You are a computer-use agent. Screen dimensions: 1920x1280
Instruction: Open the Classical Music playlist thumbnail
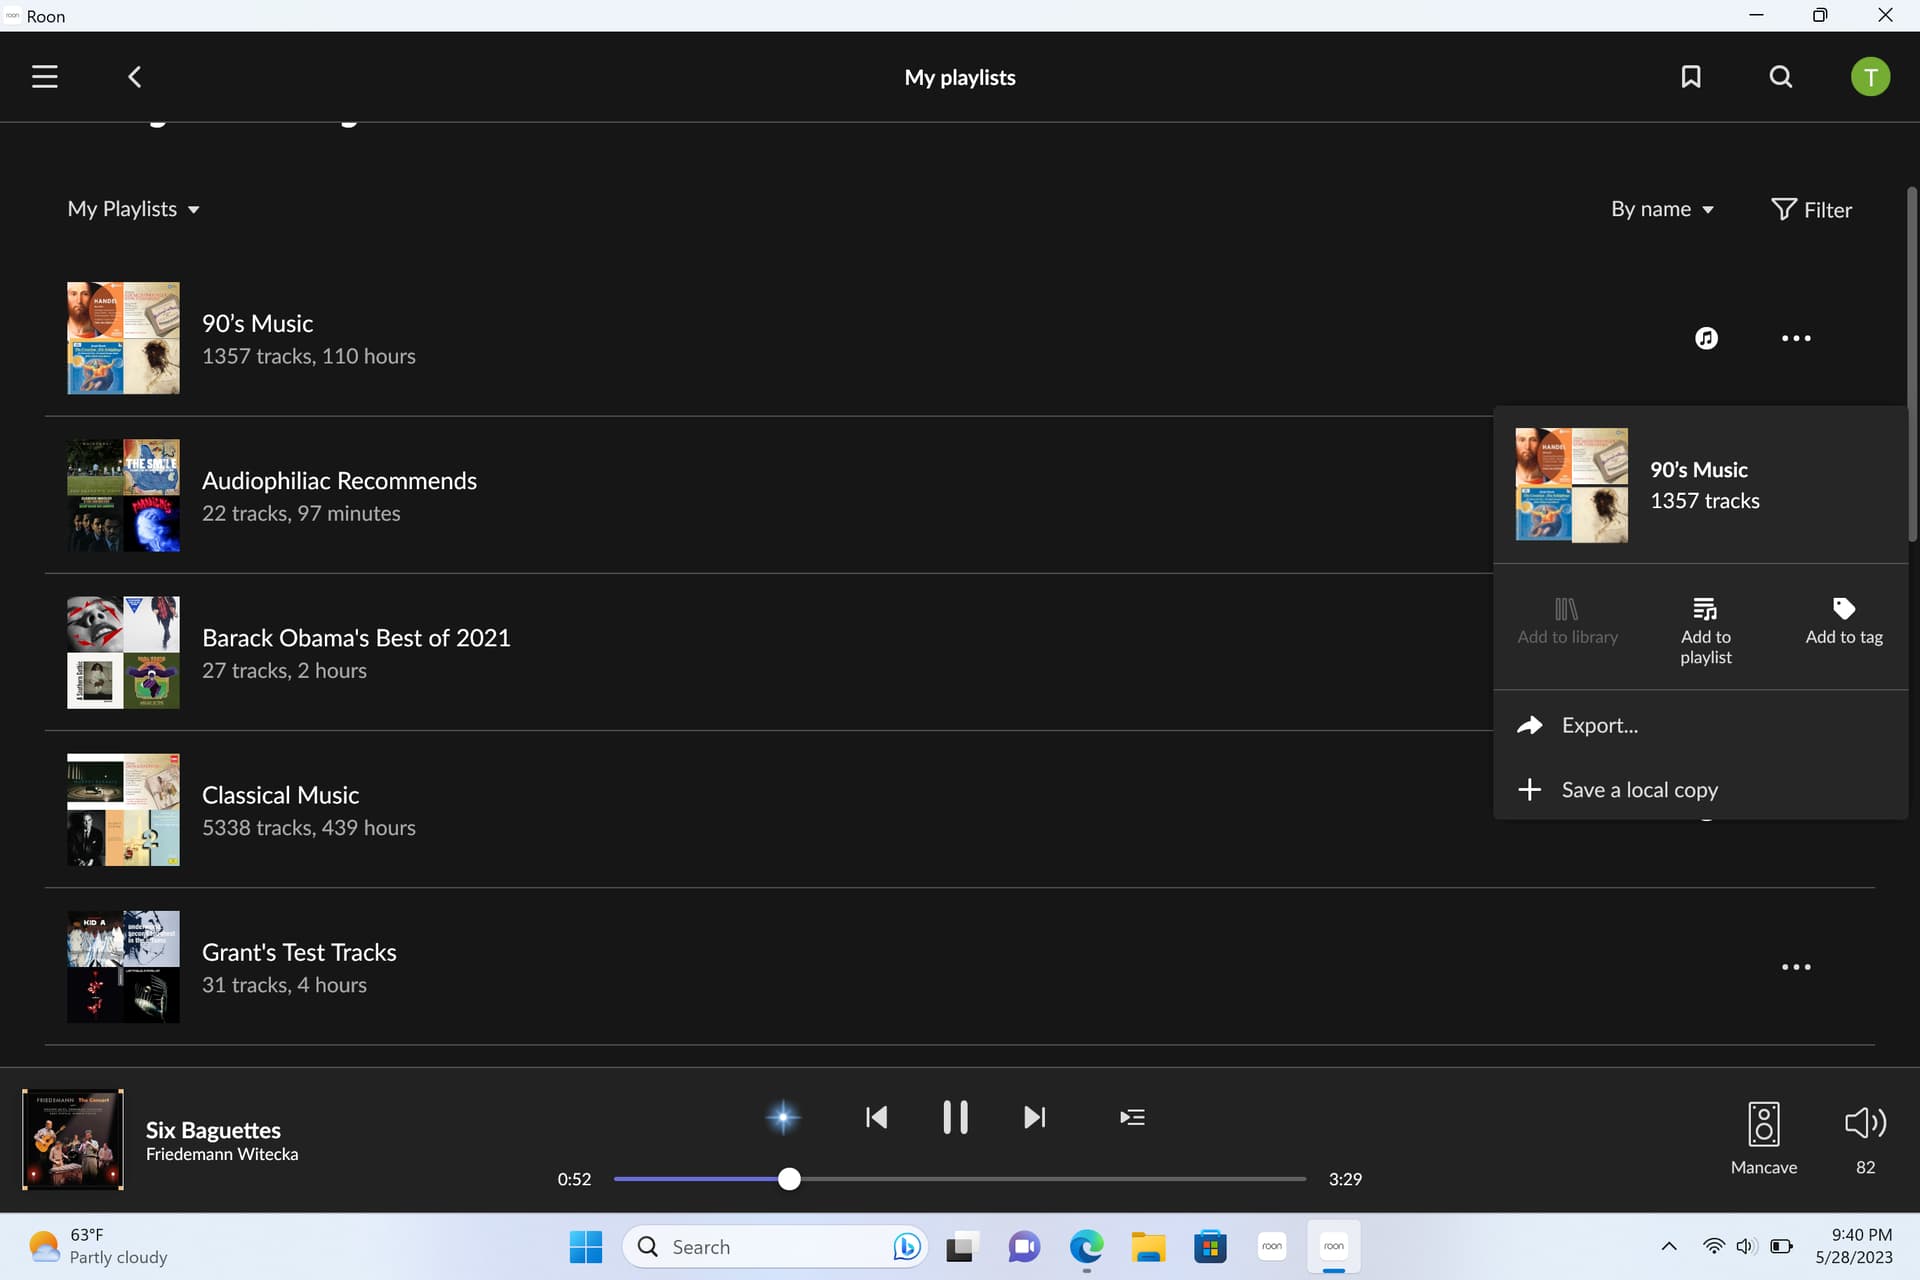coord(123,810)
